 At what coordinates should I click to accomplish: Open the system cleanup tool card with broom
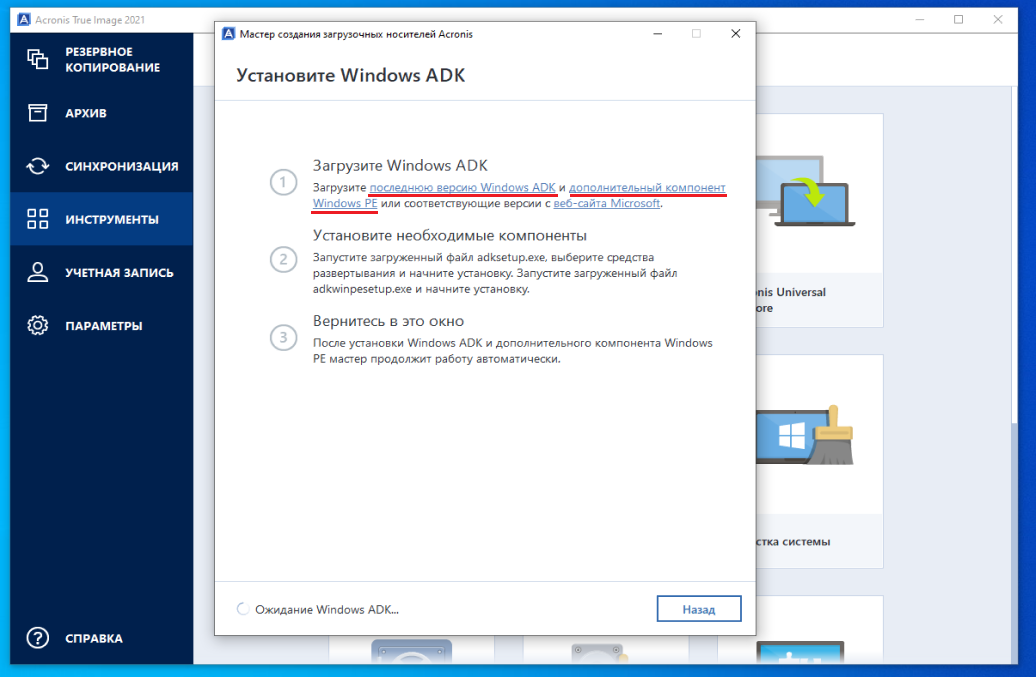pos(819,461)
